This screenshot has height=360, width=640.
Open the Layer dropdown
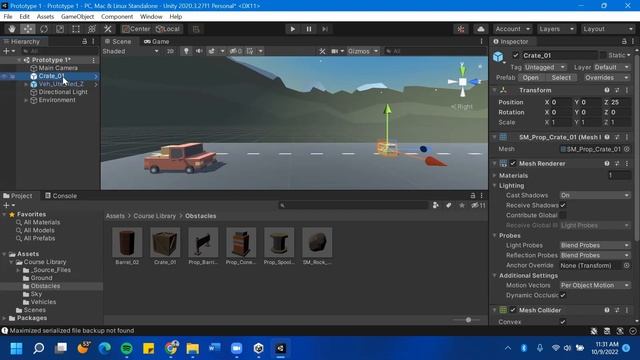[x=611, y=67]
